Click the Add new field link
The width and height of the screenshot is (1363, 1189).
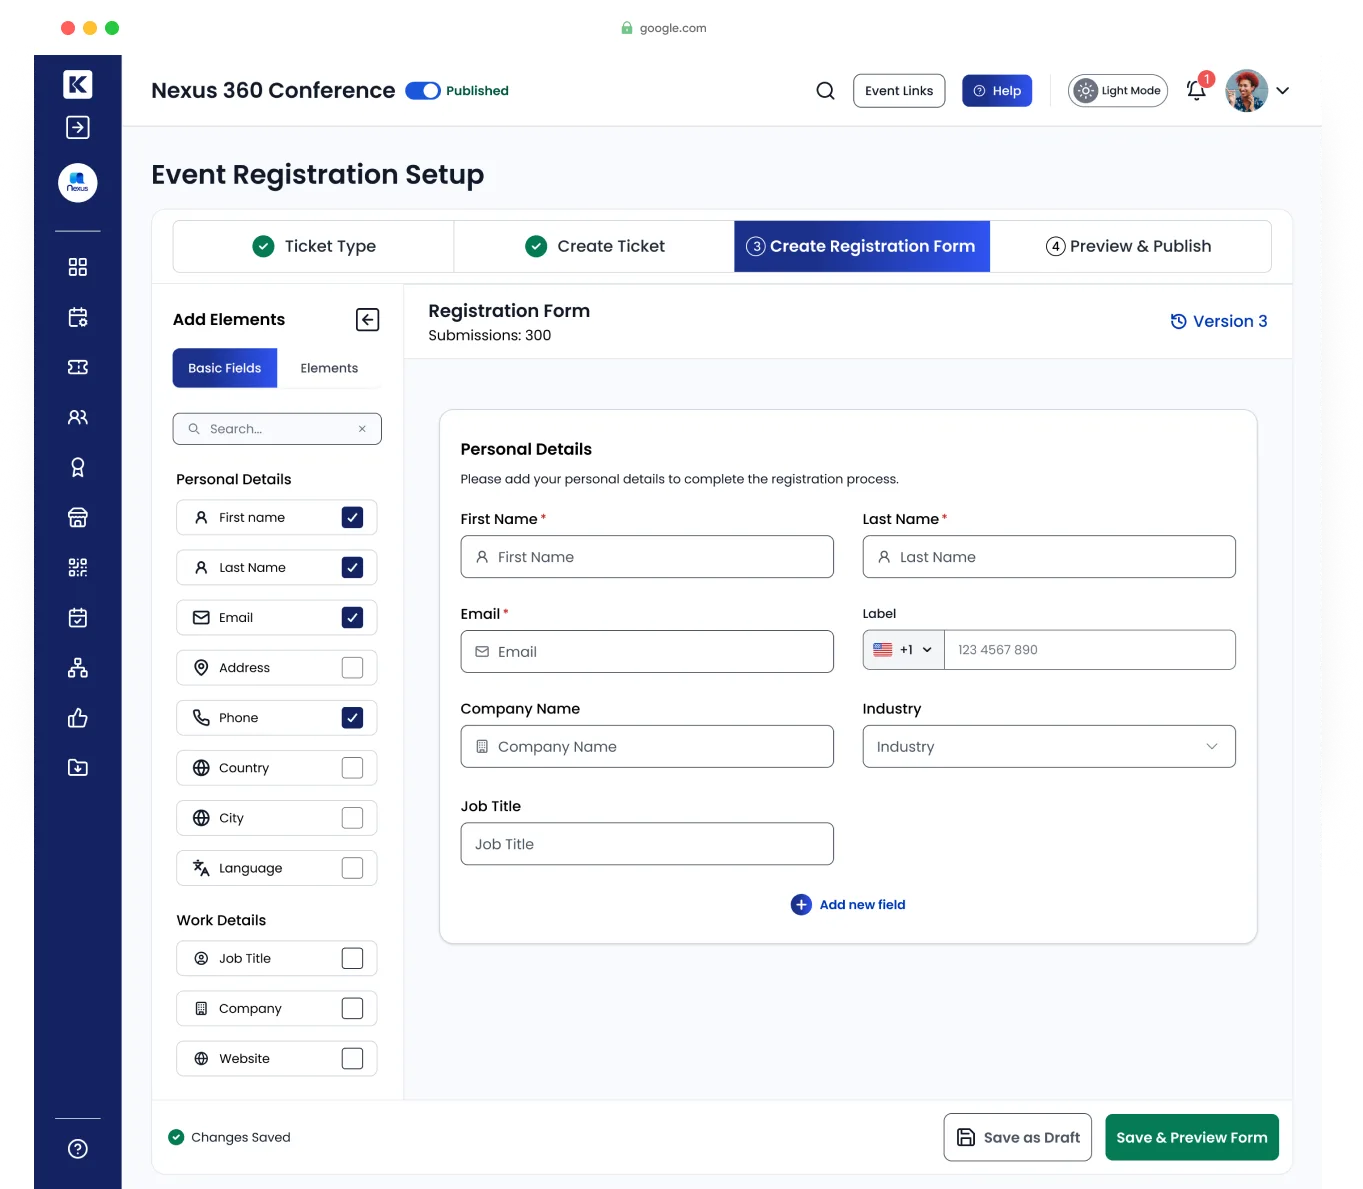(862, 905)
